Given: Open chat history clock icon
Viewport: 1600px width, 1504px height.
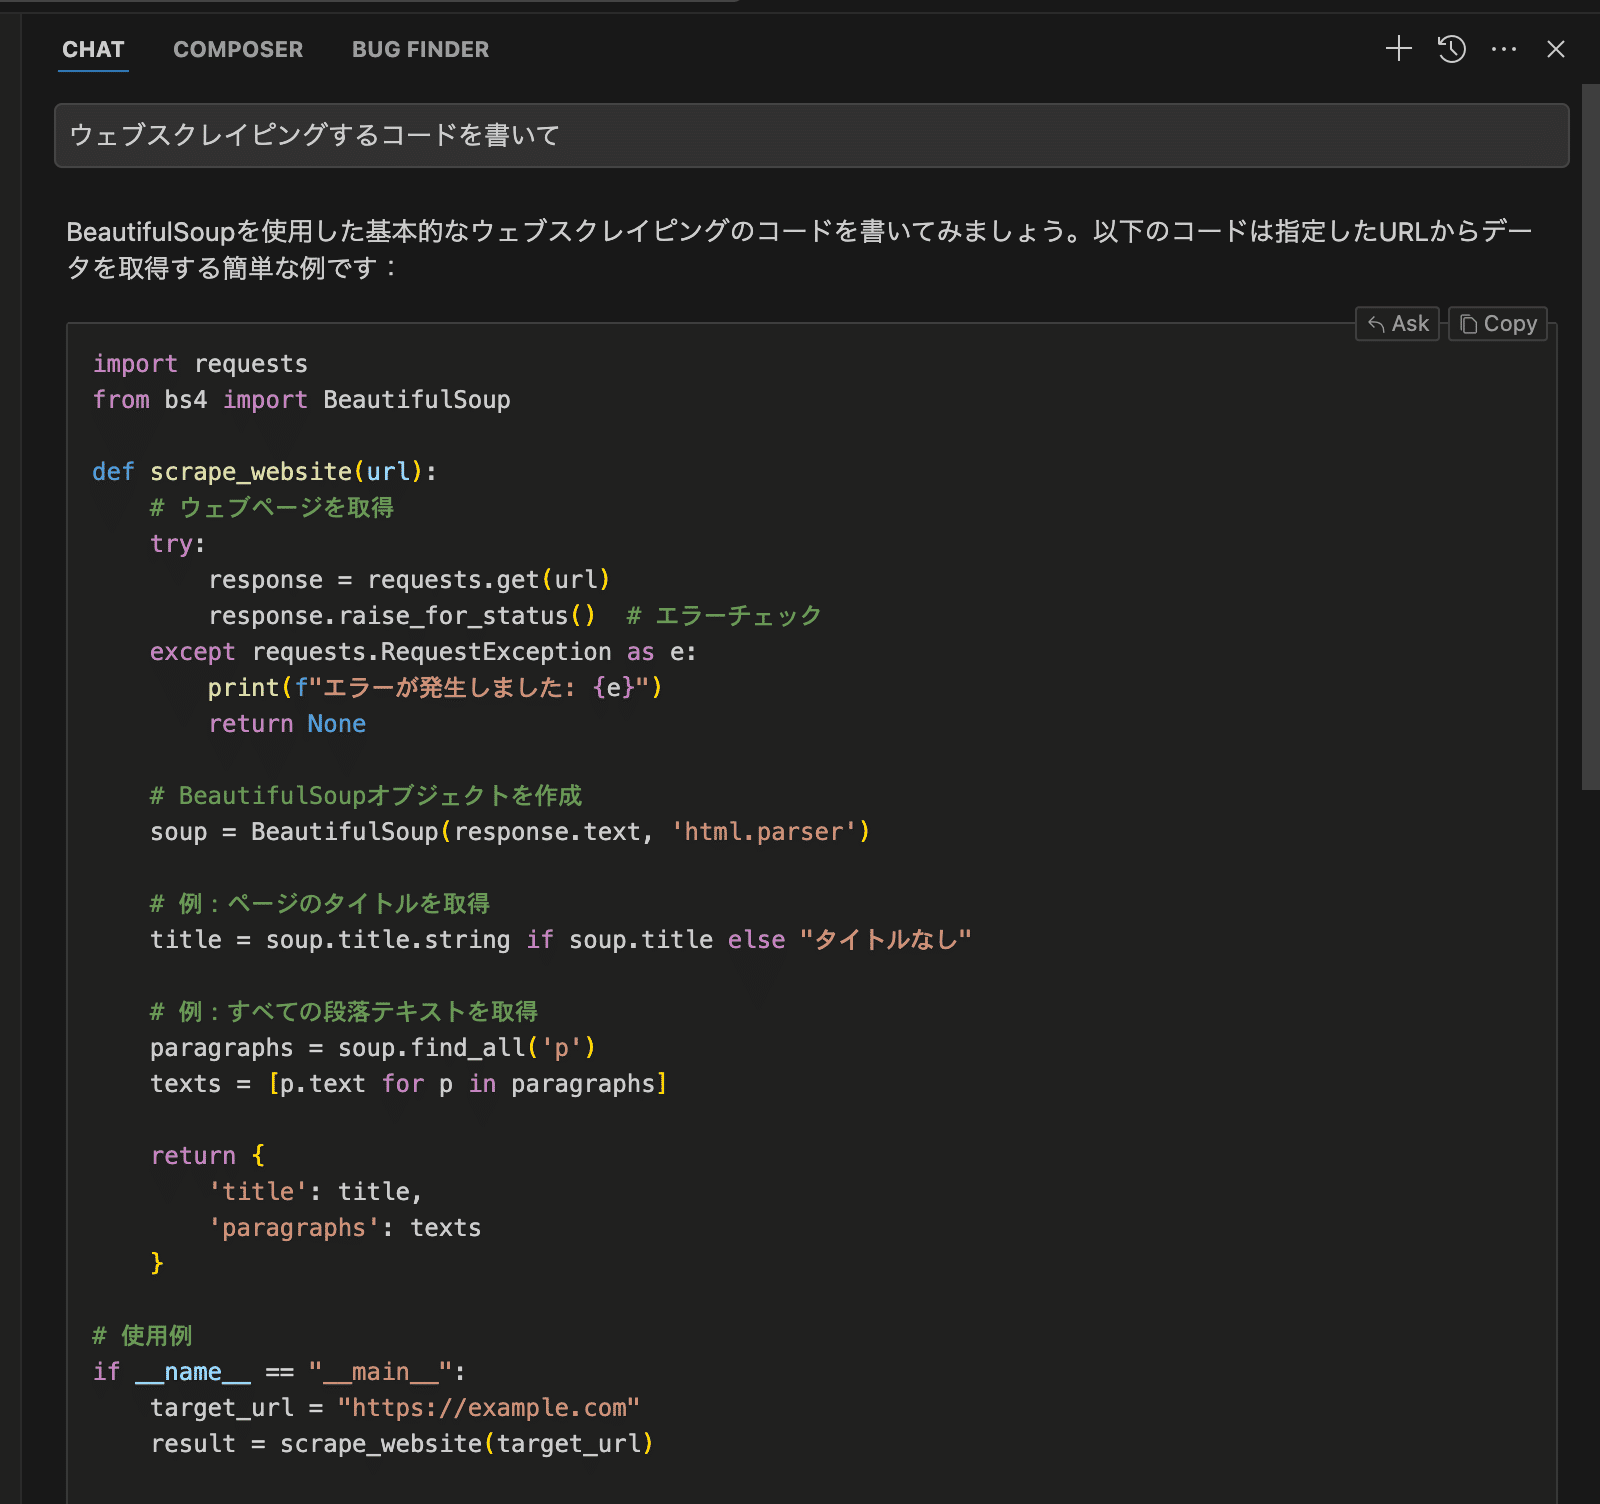Looking at the screenshot, I should pyautogui.click(x=1451, y=49).
